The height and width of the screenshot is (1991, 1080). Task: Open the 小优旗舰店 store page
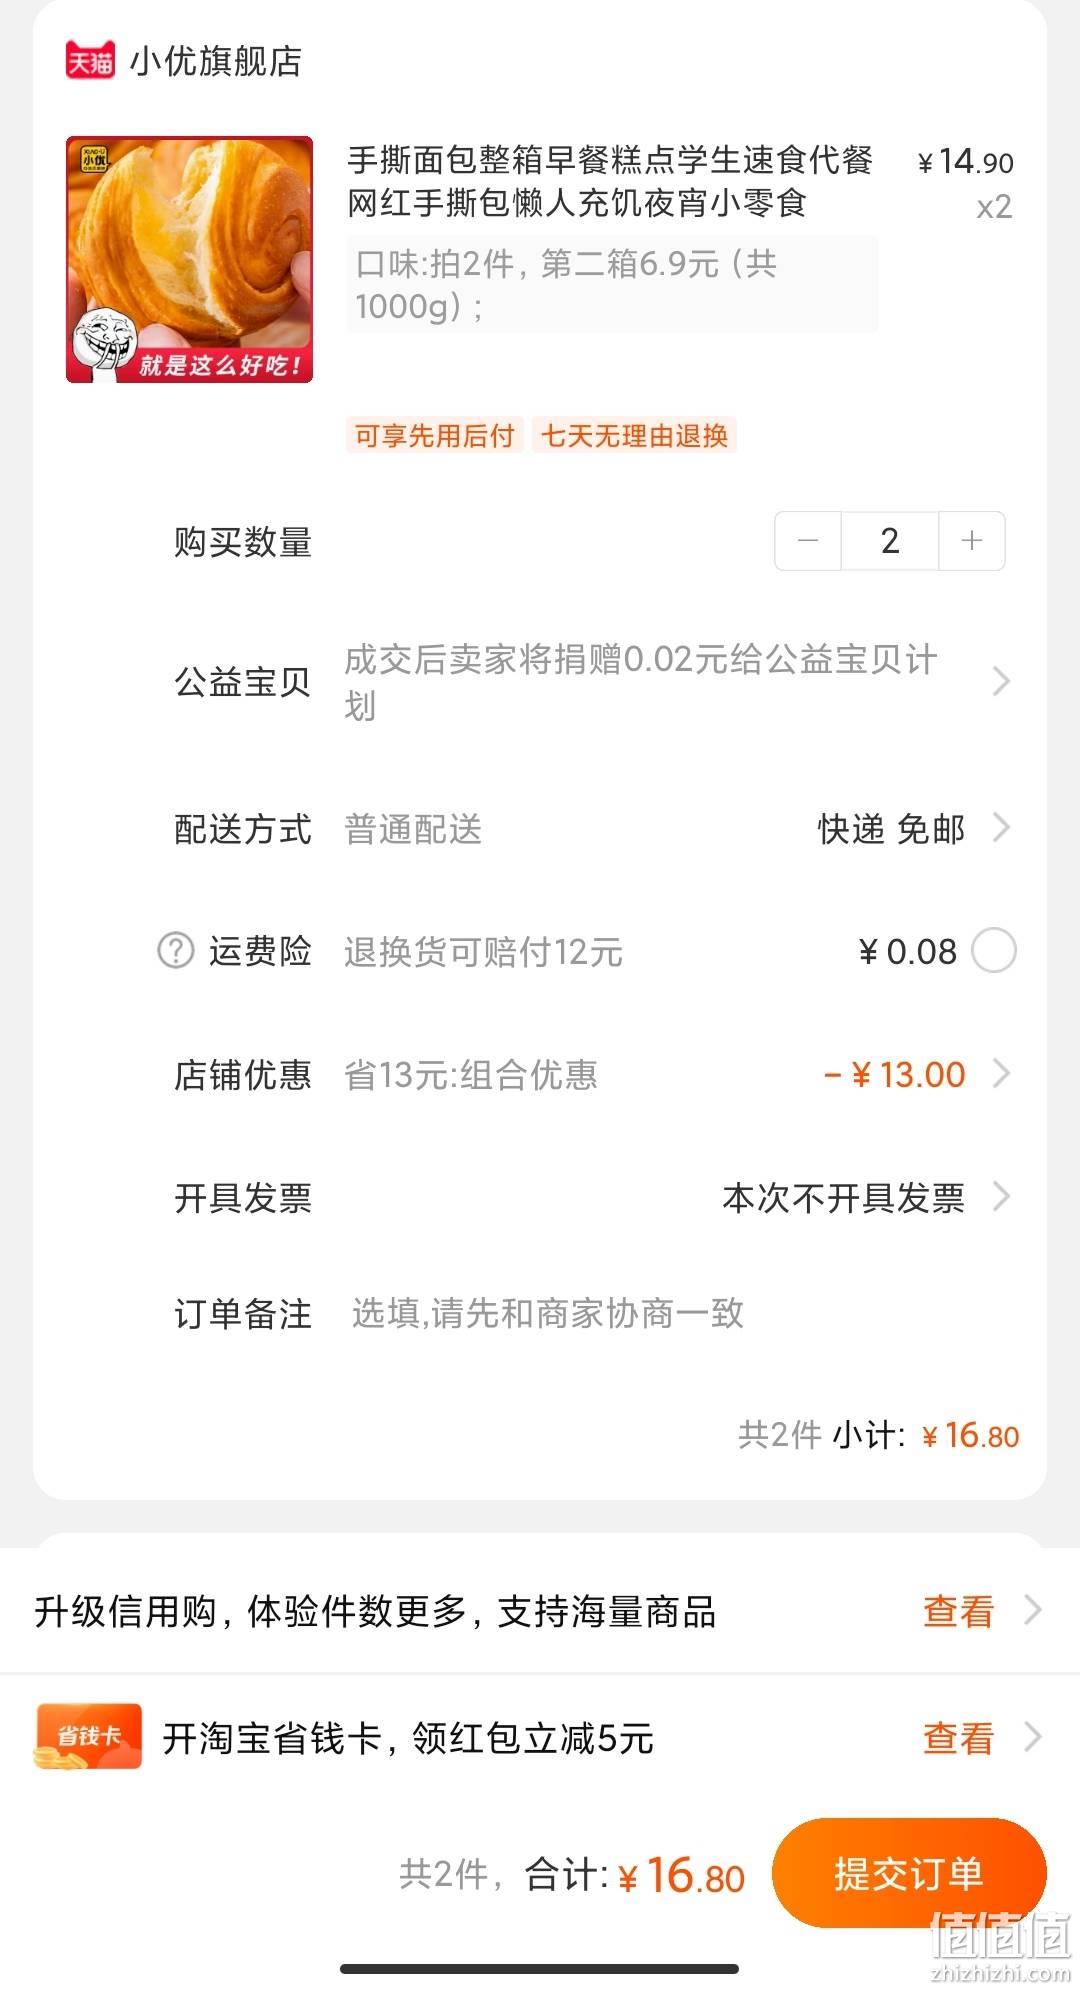(x=216, y=61)
